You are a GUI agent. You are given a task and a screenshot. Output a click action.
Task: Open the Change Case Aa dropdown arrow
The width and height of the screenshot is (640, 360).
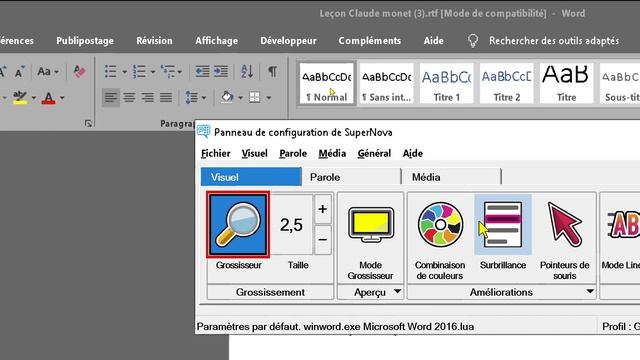point(56,72)
